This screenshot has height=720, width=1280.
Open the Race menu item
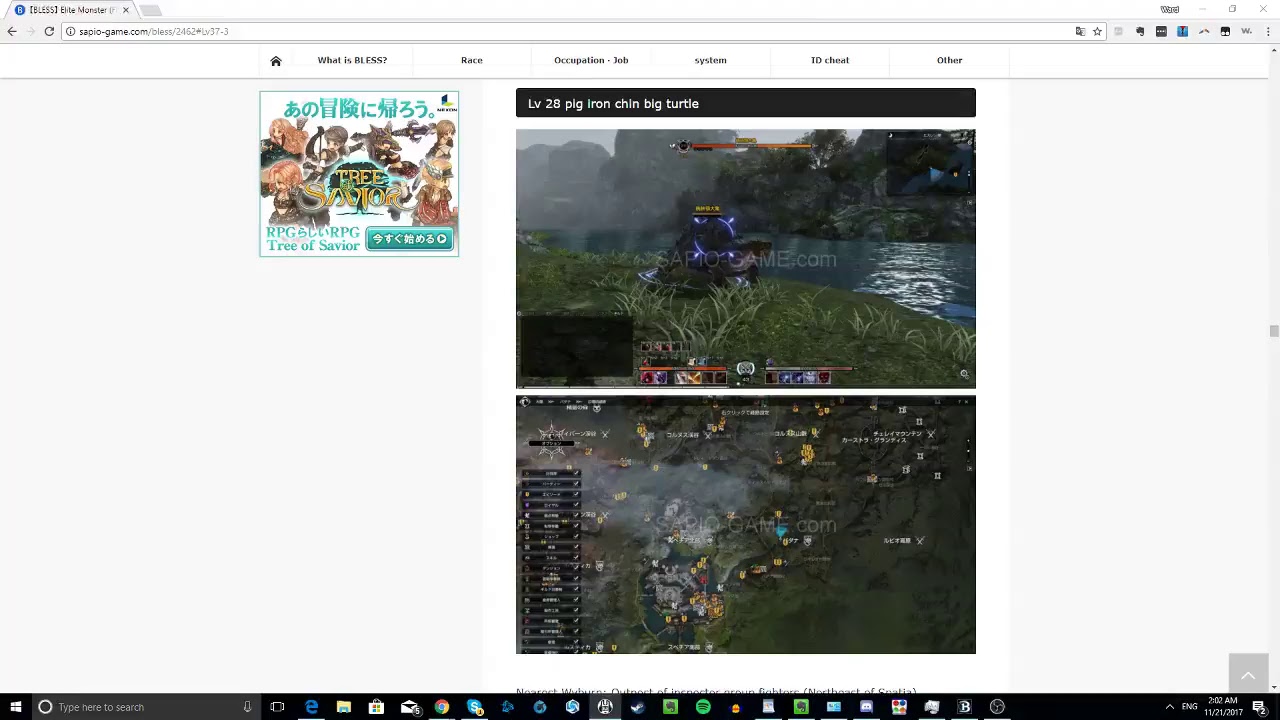pyautogui.click(x=472, y=60)
